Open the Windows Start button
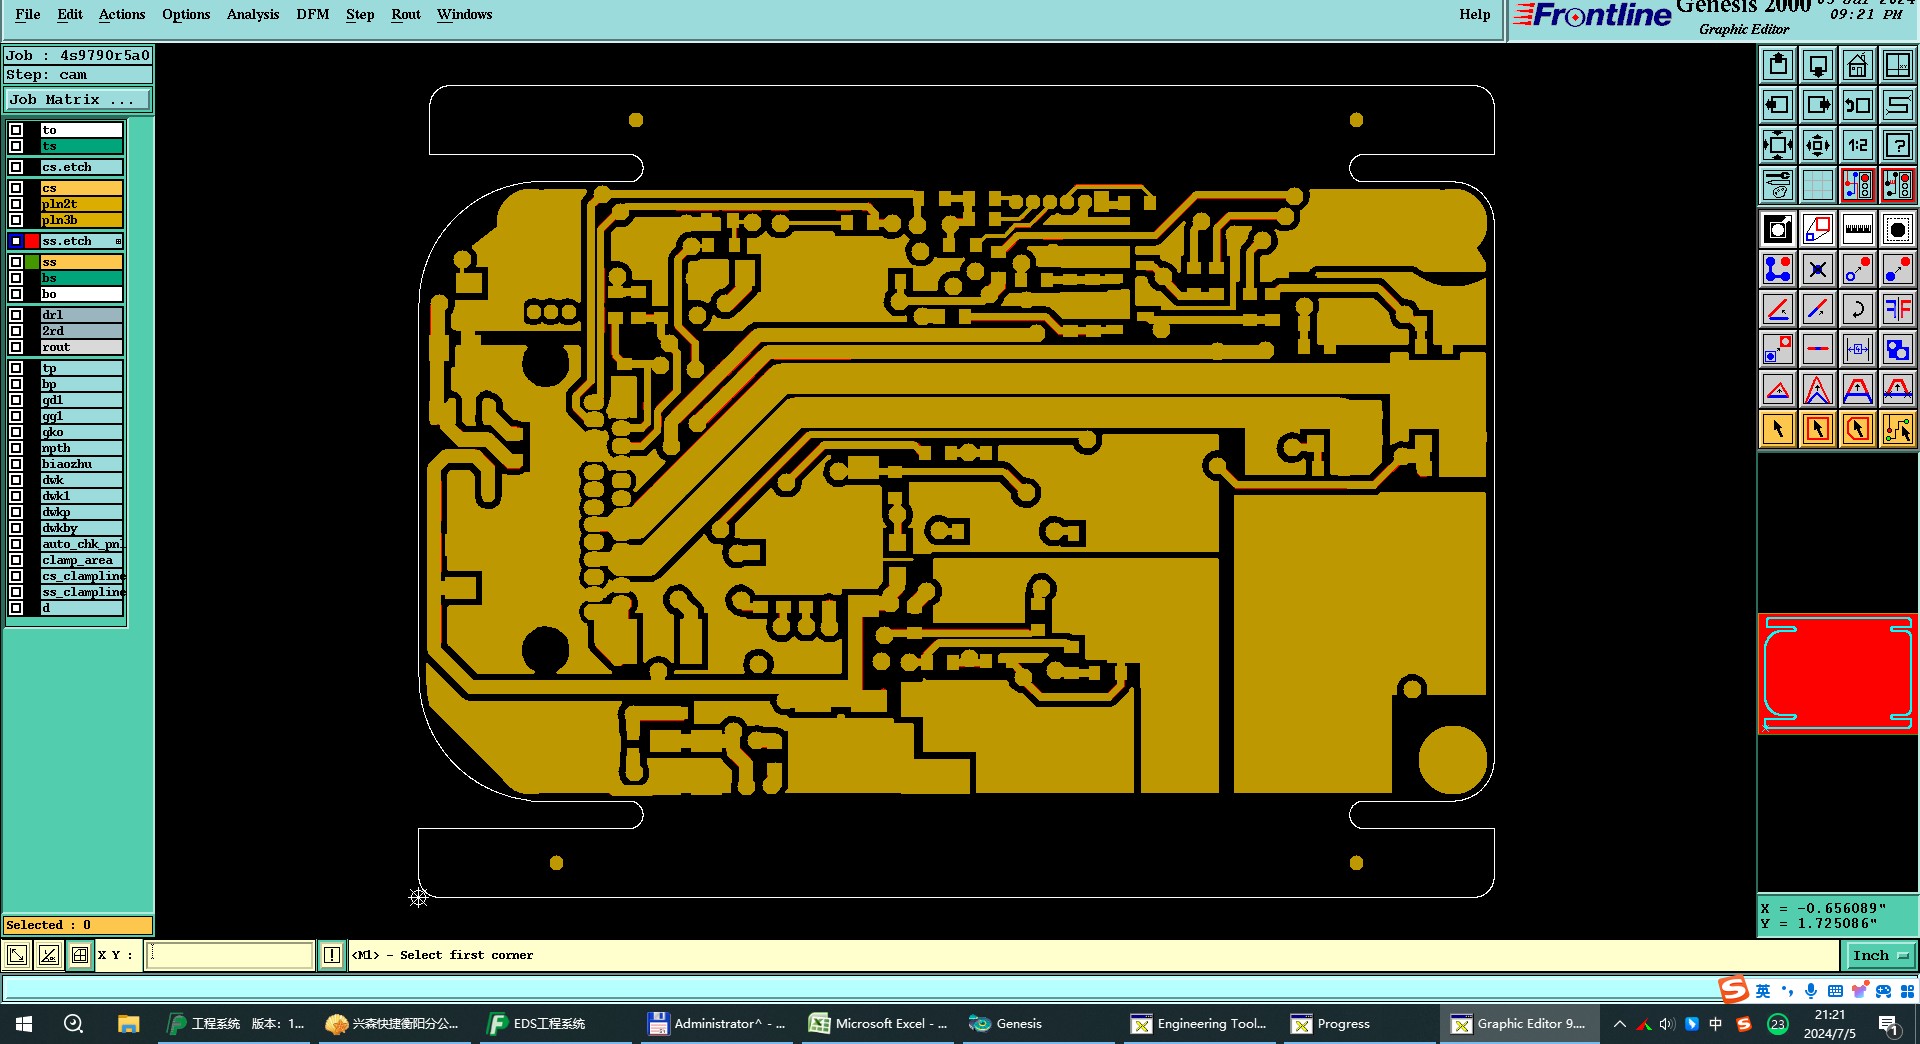 click(24, 1024)
